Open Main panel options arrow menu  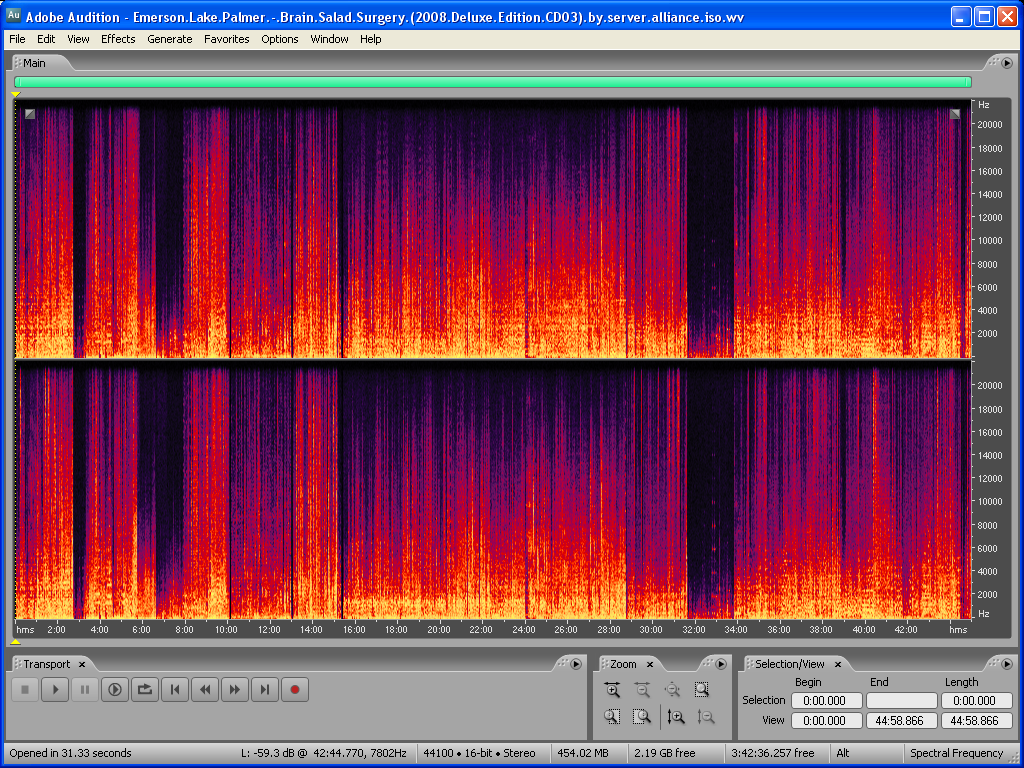point(1007,63)
